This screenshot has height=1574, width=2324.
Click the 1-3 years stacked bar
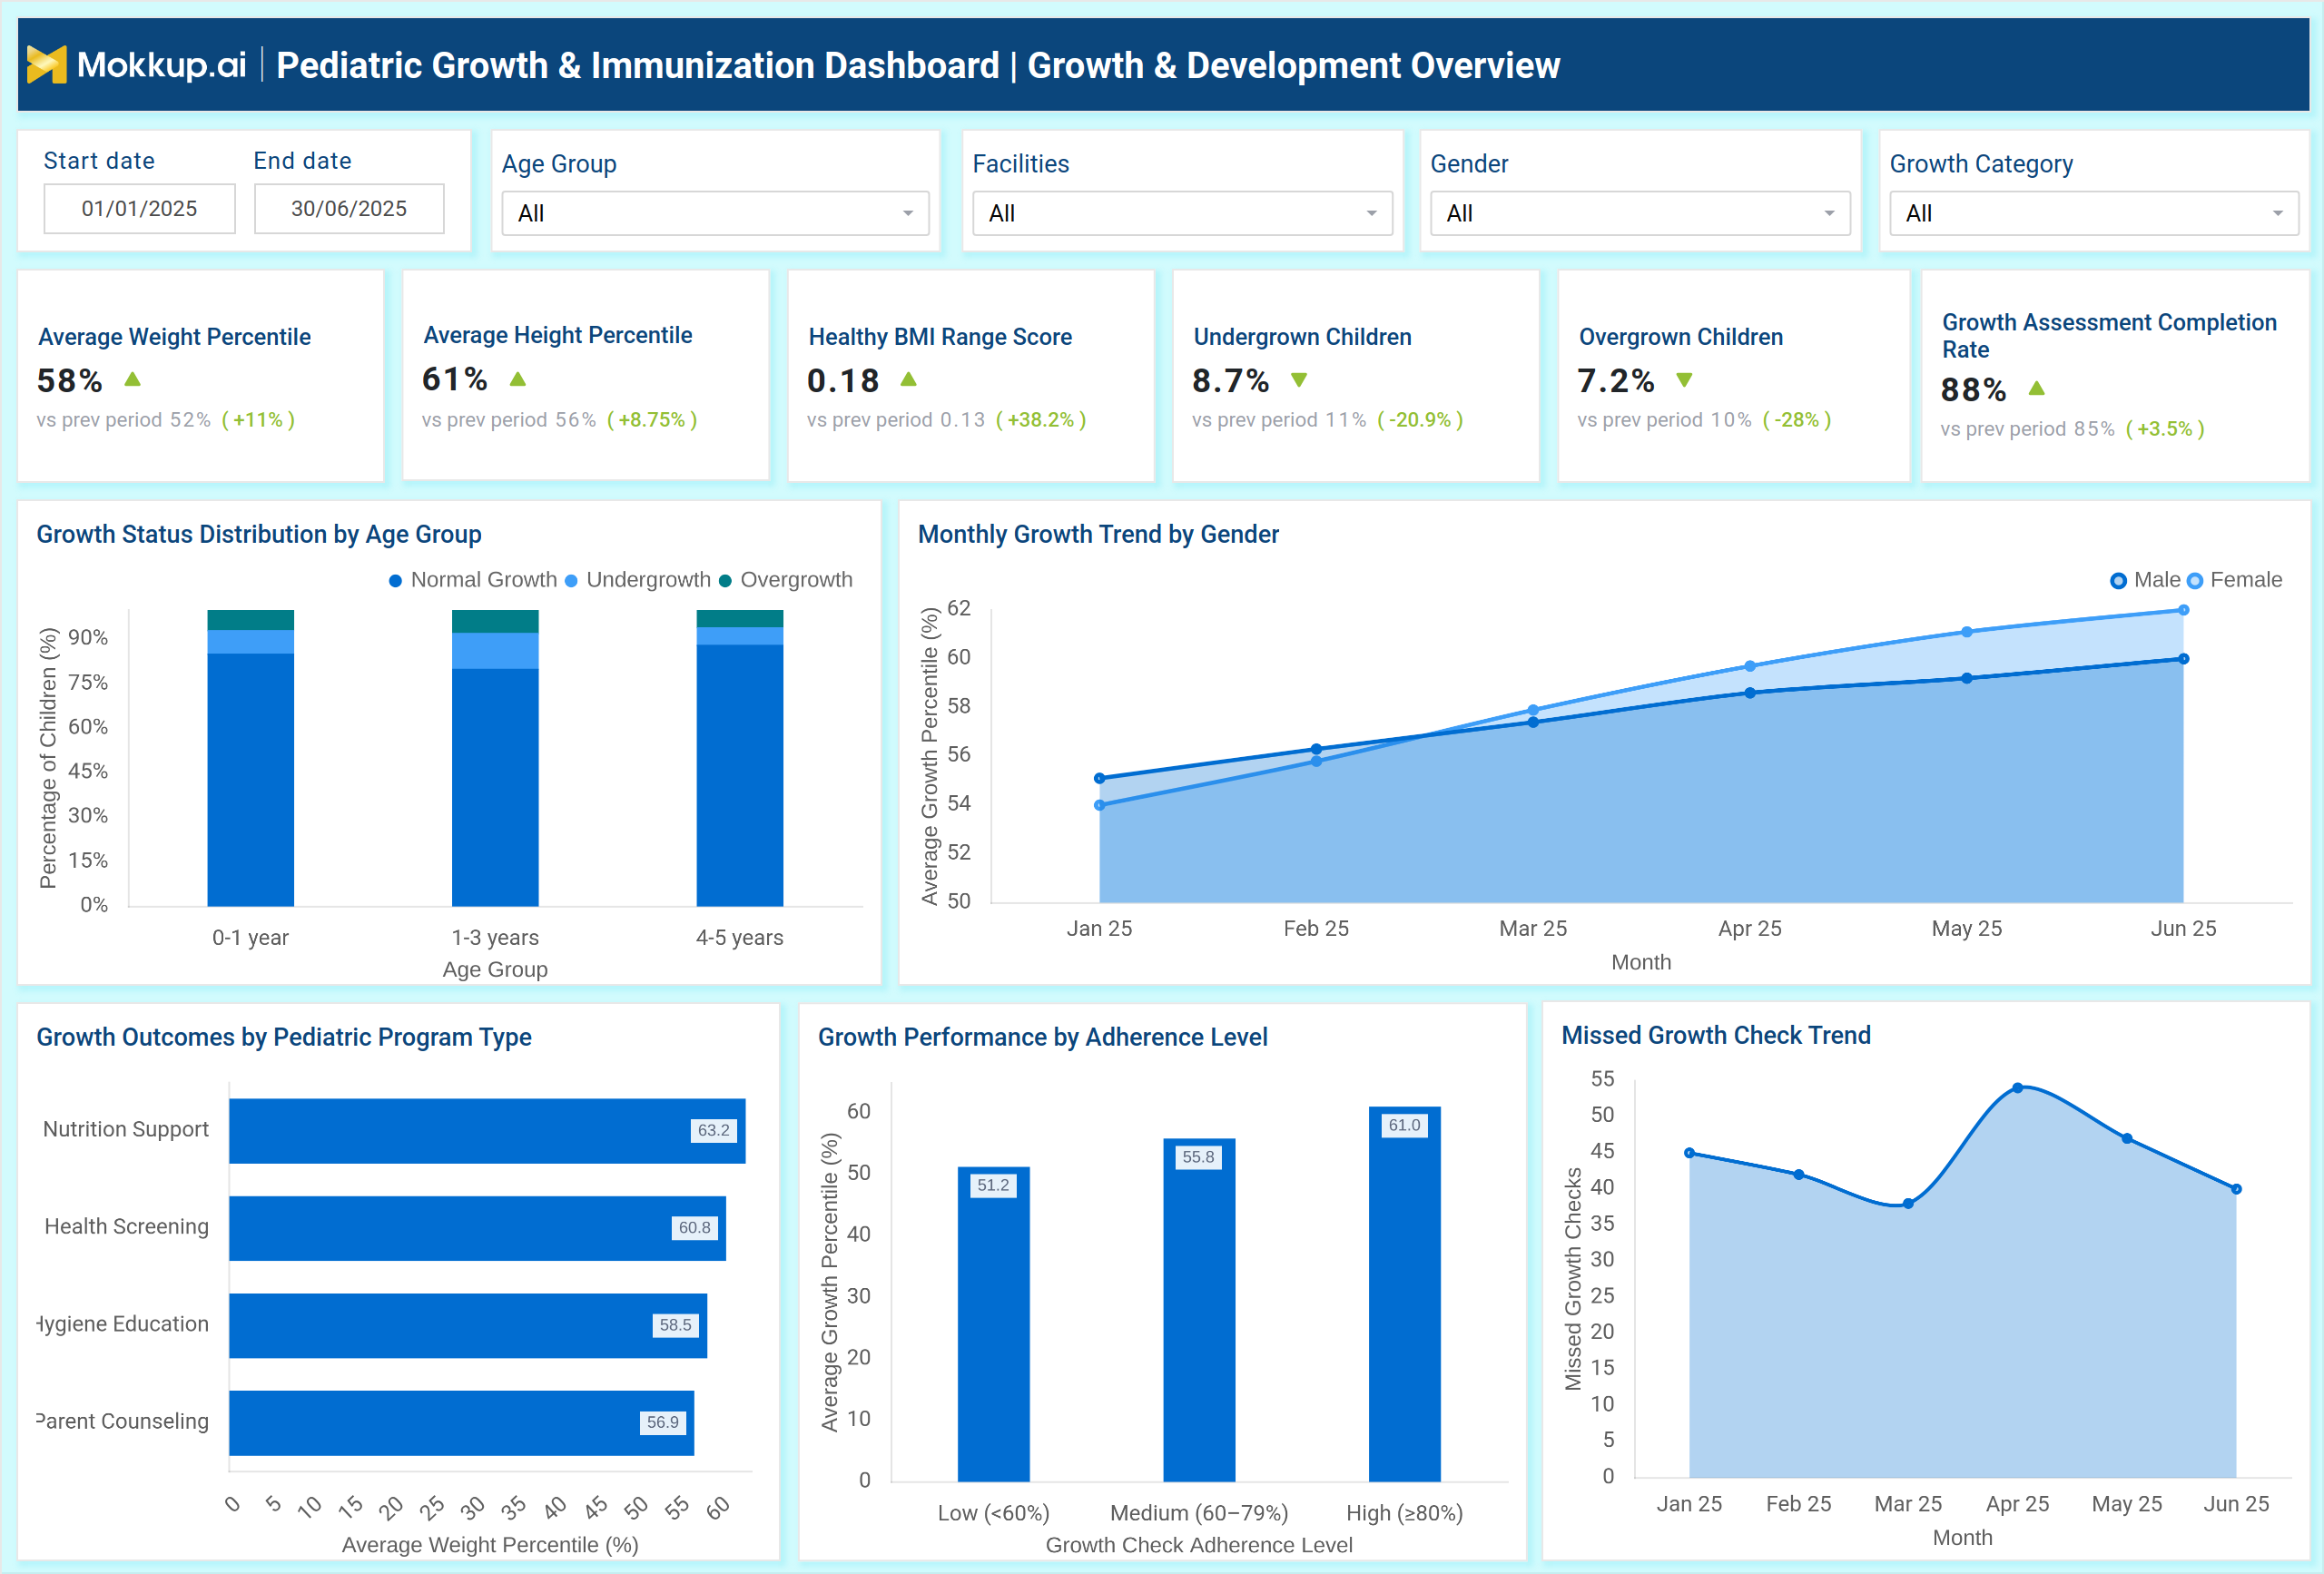coord(495,758)
